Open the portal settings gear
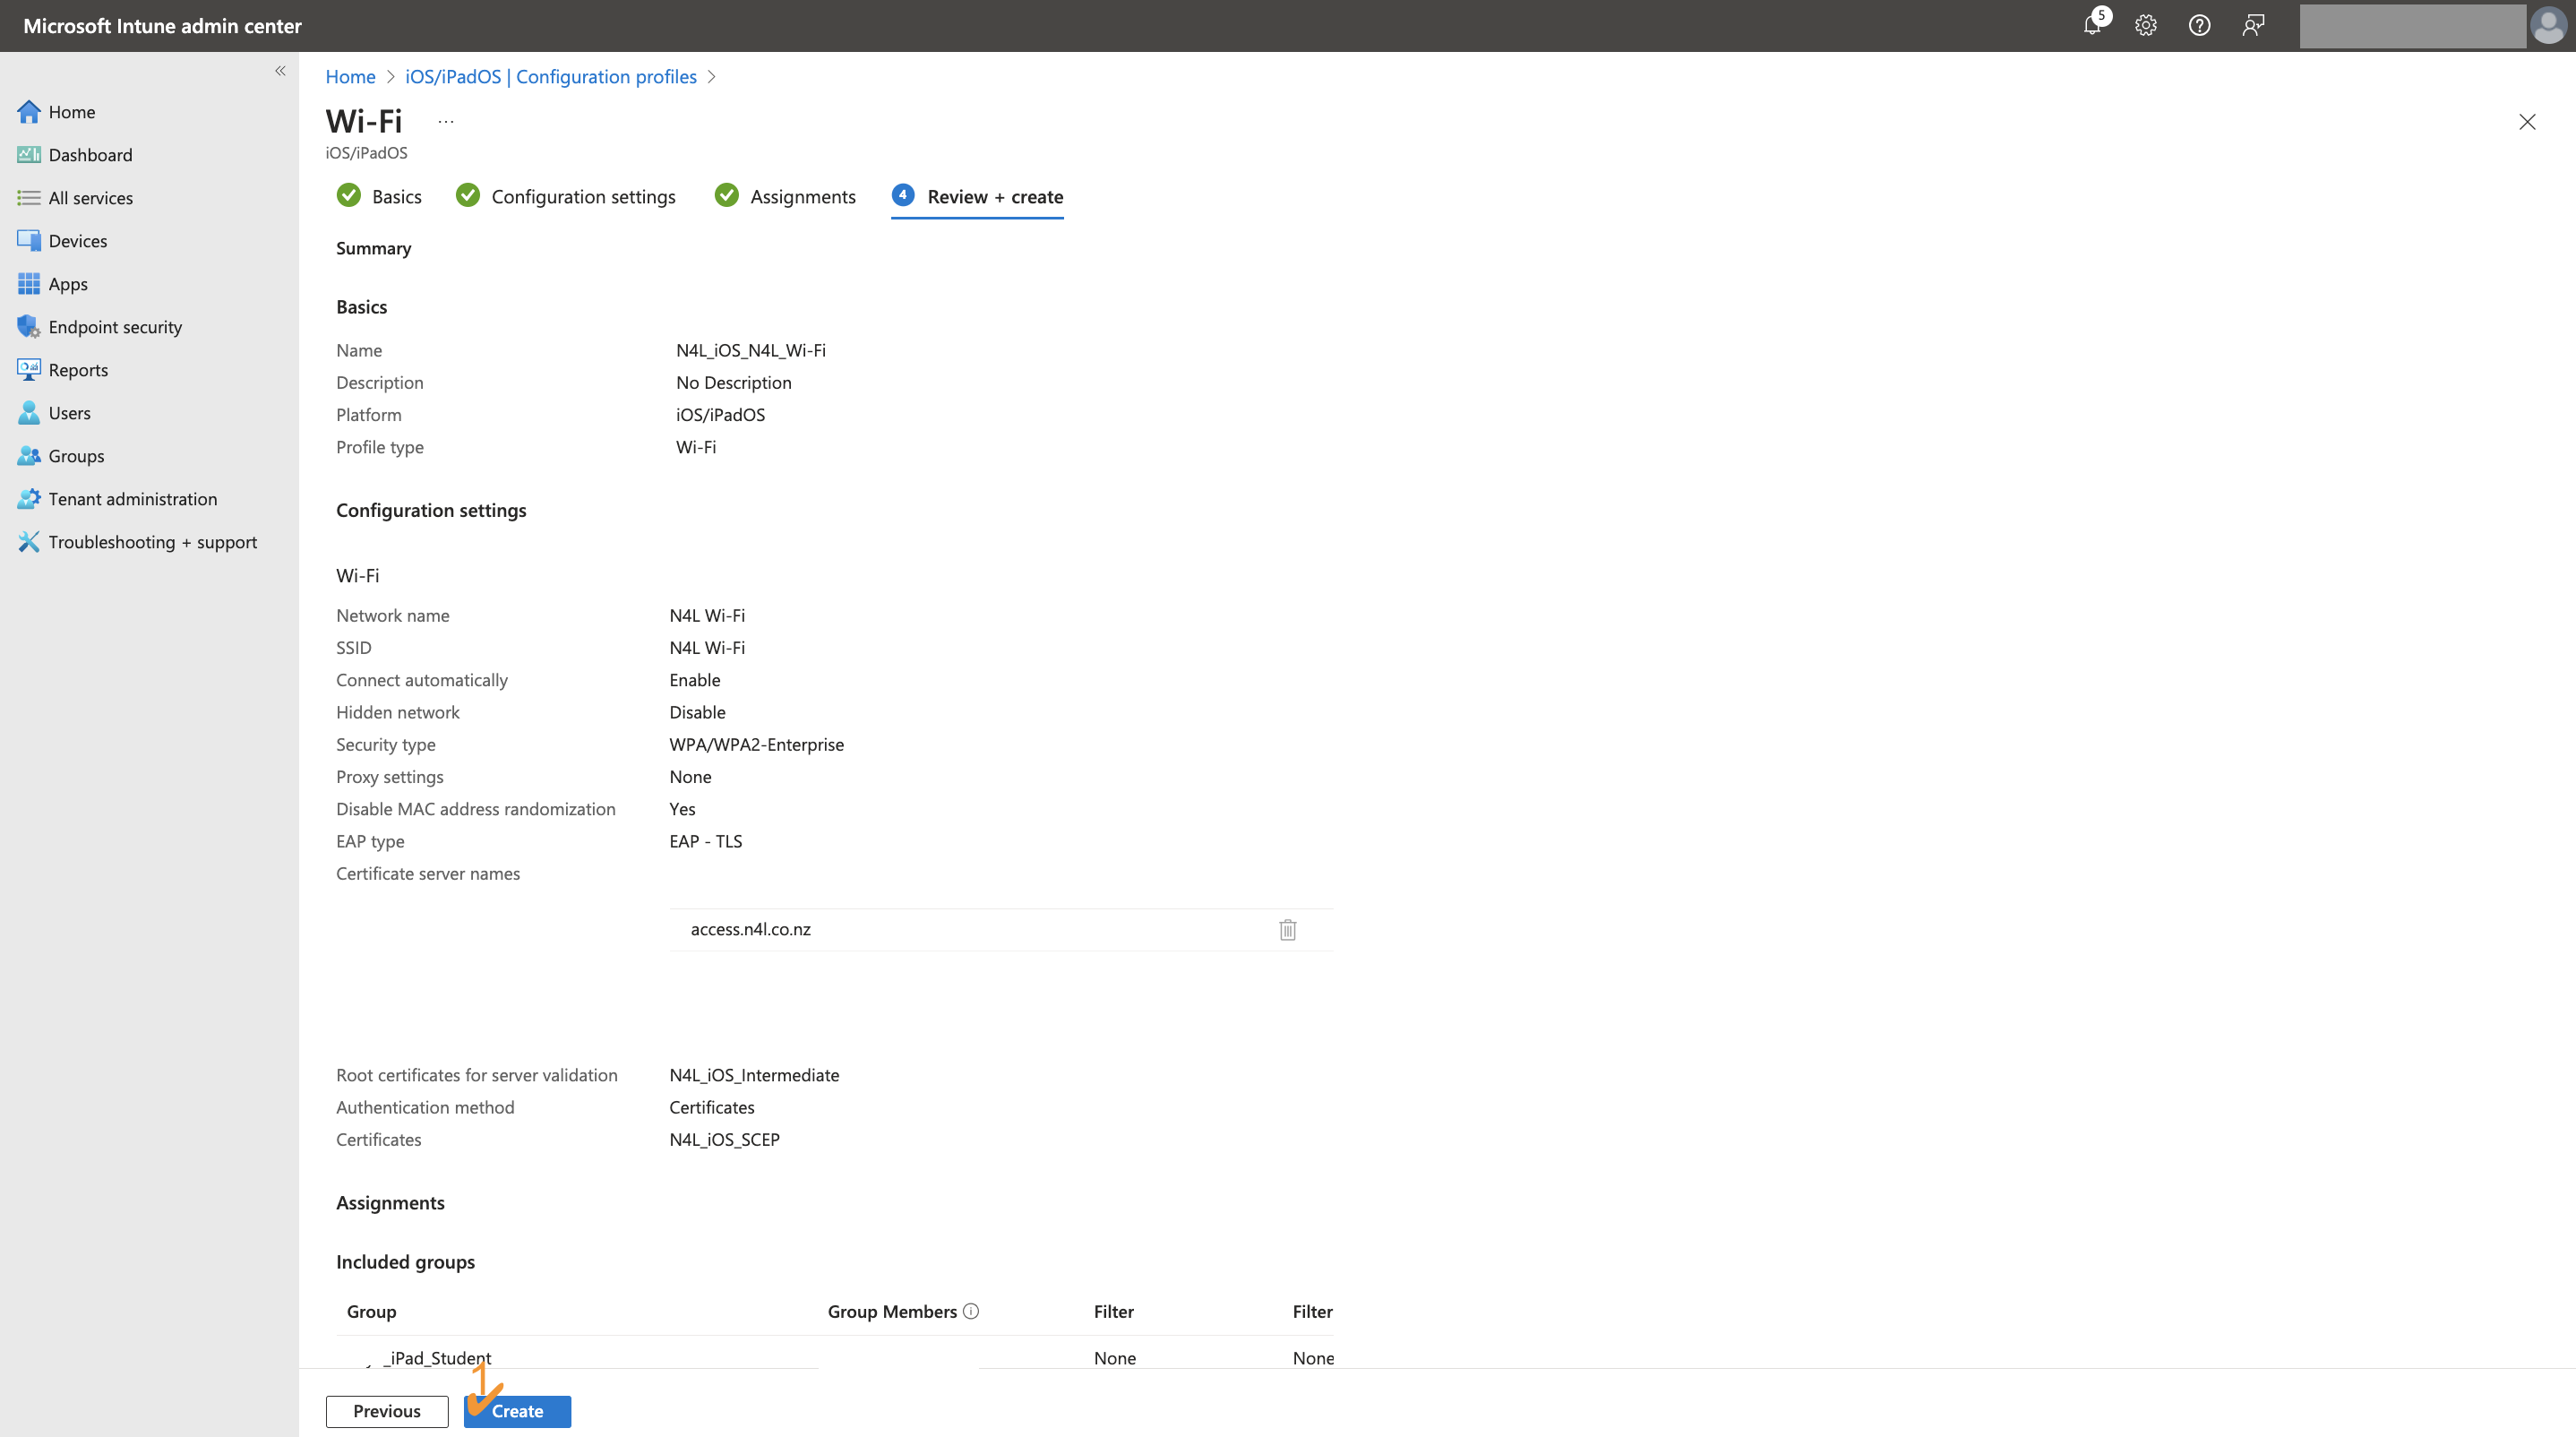Screen dimensions: 2576x1437 [2145, 25]
